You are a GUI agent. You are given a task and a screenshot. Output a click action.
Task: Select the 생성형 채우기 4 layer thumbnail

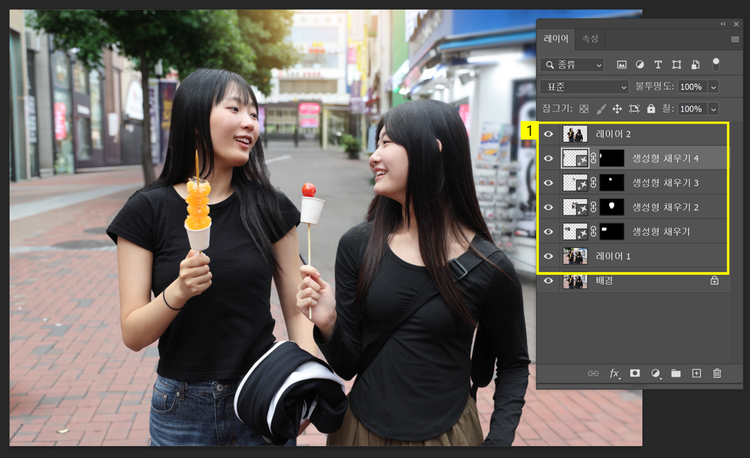click(x=574, y=158)
